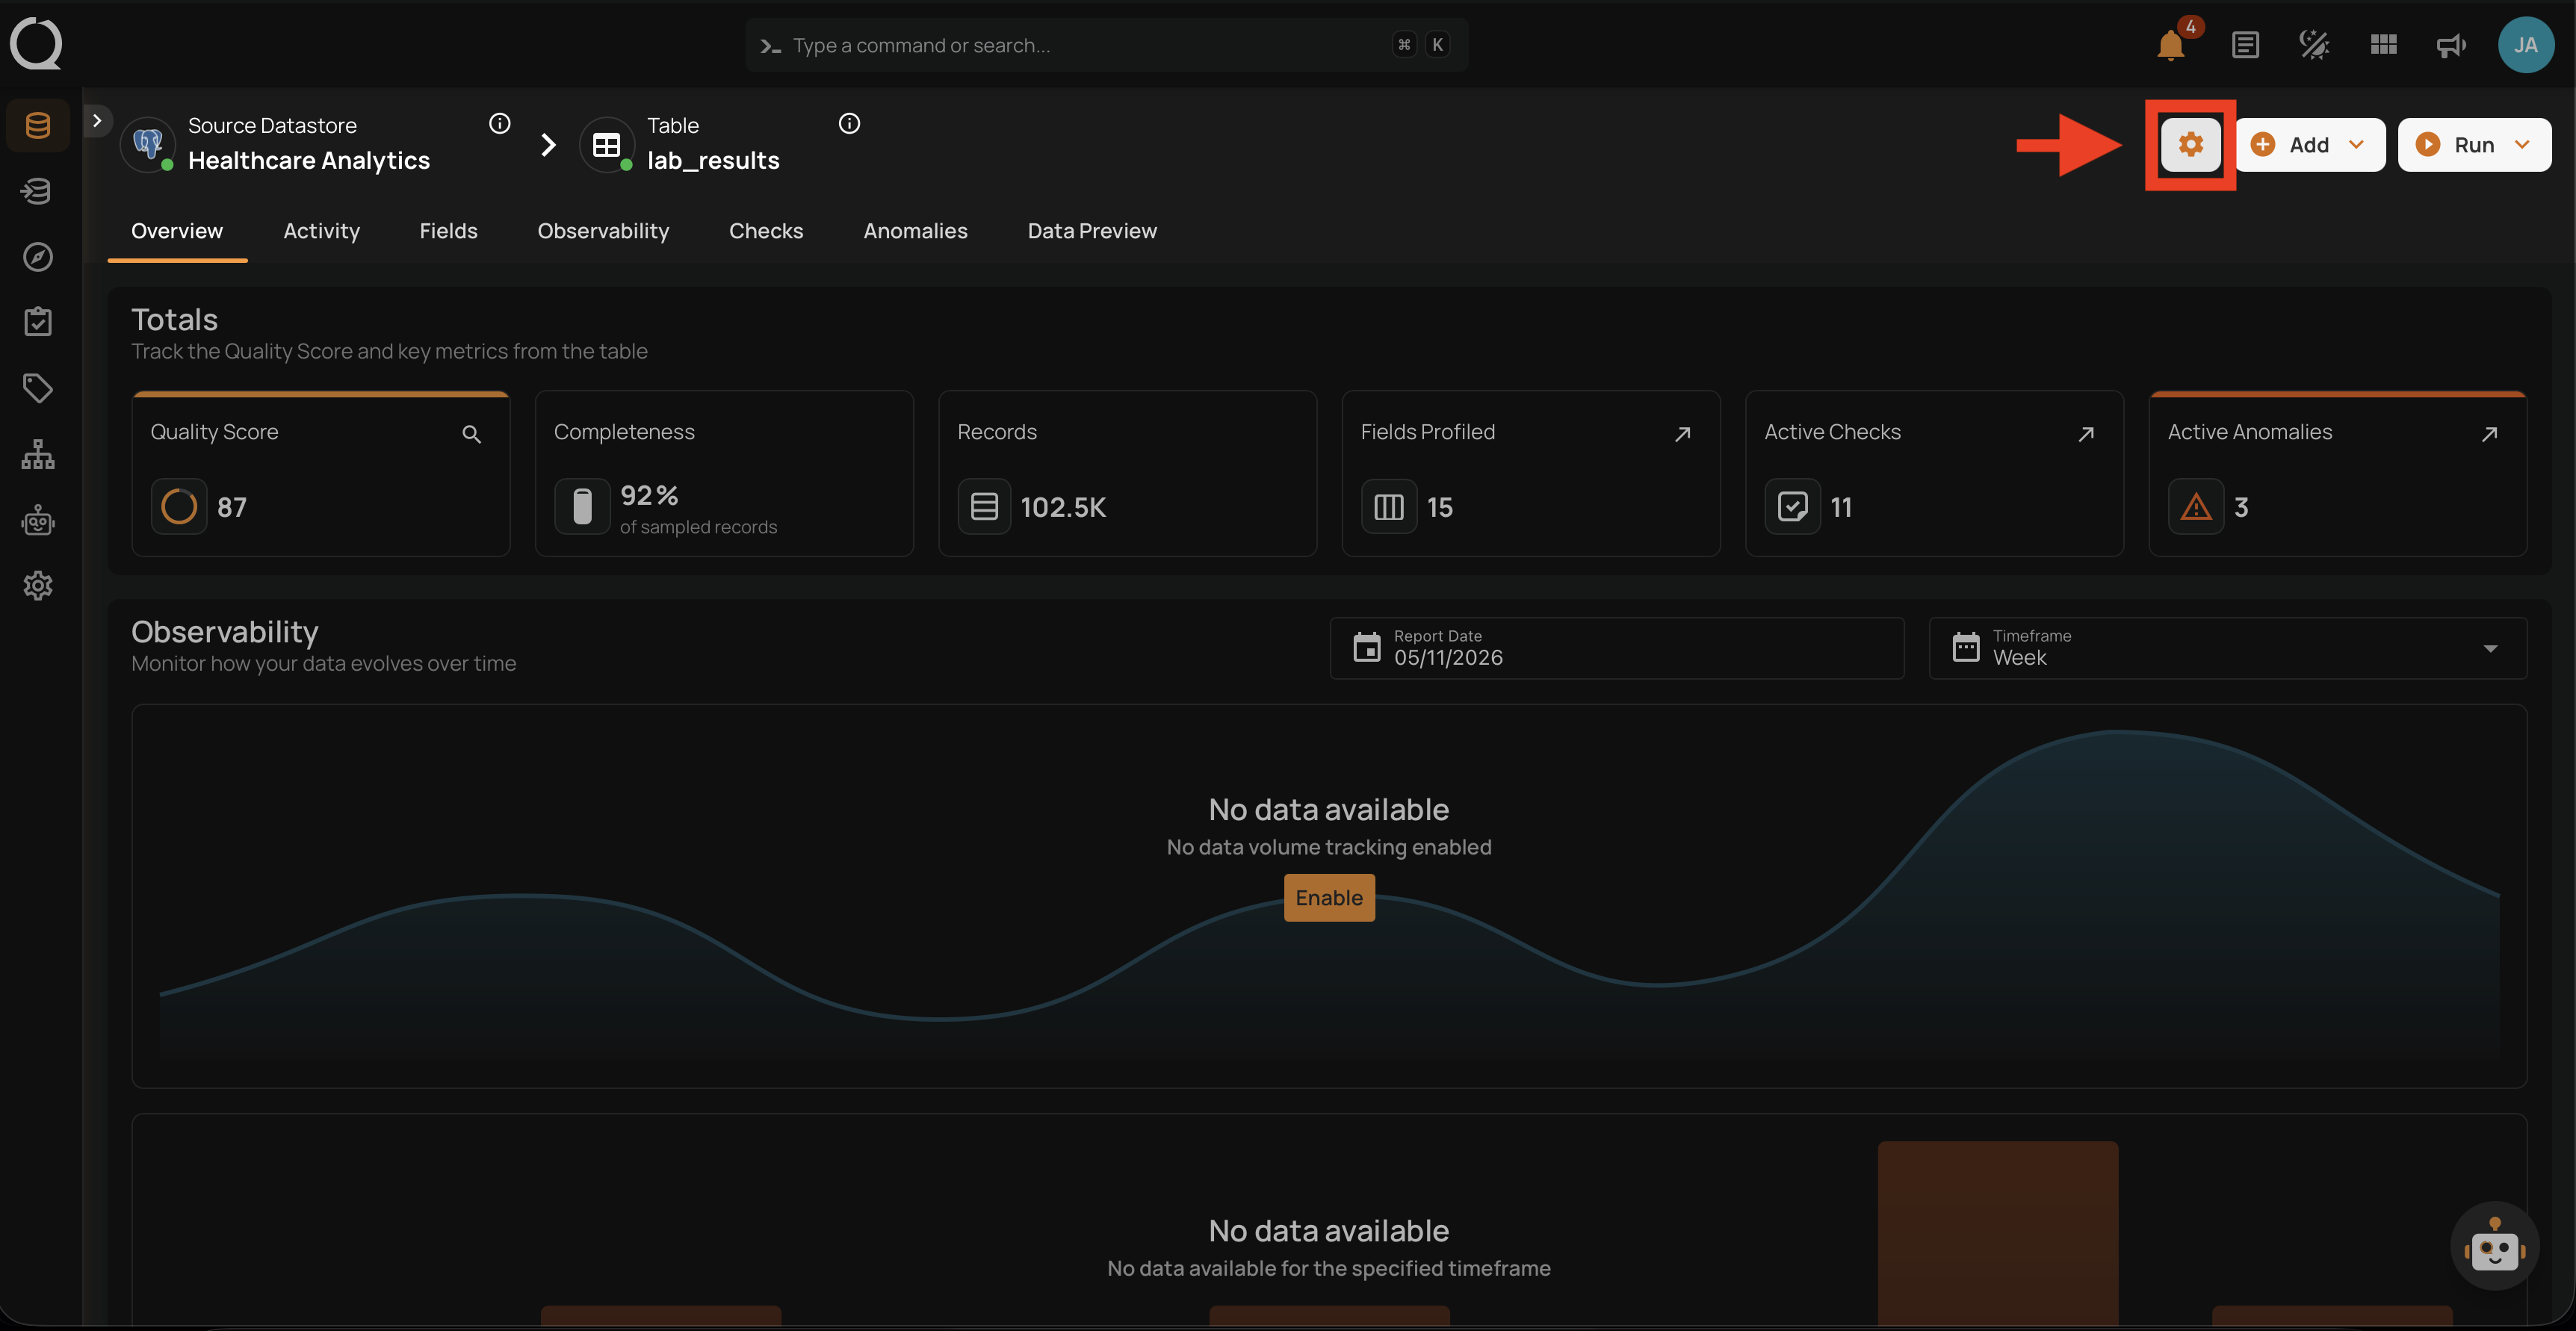Open the hierarchy flow sidebar icon
Image resolution: width=2576 pixels, height=1331 pixels.
pos(38,454)
